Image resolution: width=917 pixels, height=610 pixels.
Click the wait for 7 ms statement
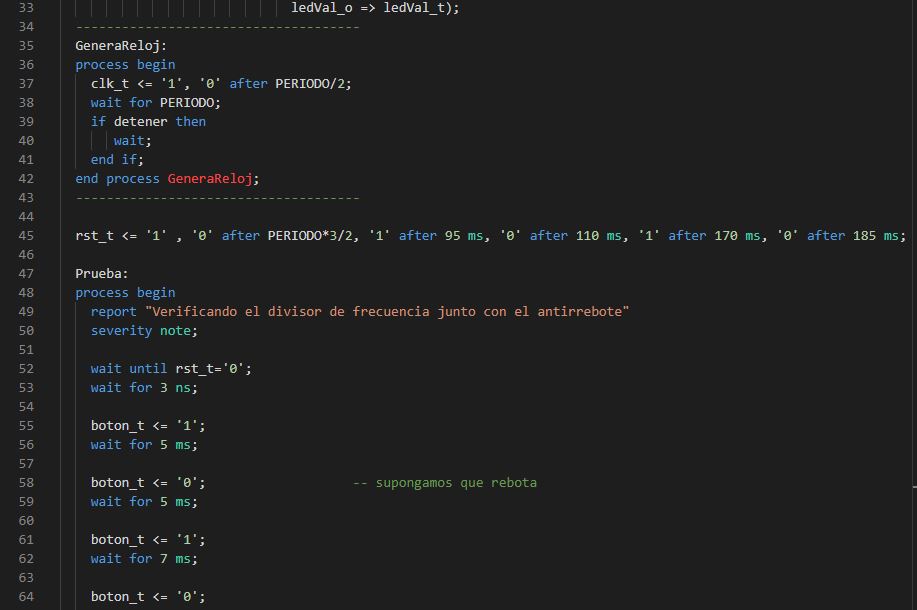144,558
